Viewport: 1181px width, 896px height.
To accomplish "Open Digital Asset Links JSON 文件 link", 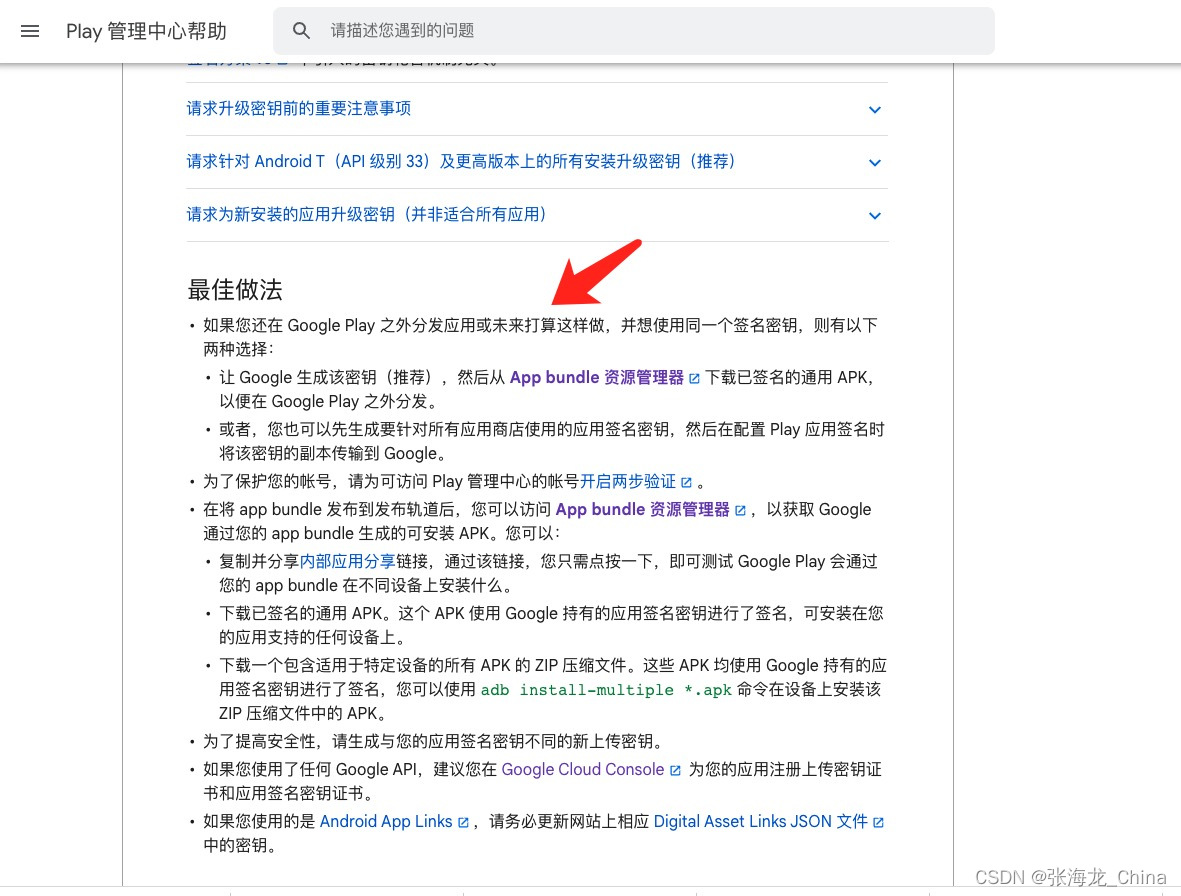I will (x=761, y=821).
